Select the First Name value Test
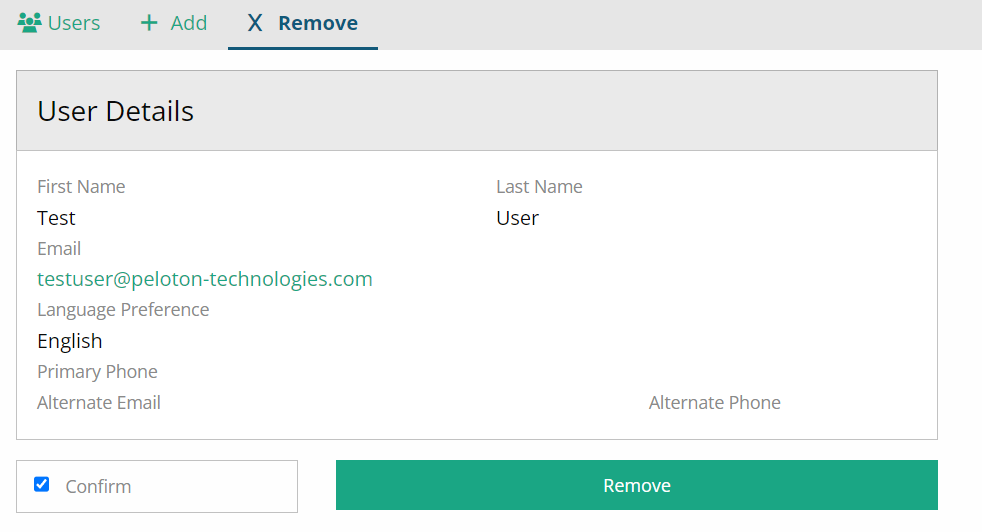982x532 pixels. point(56,218)
